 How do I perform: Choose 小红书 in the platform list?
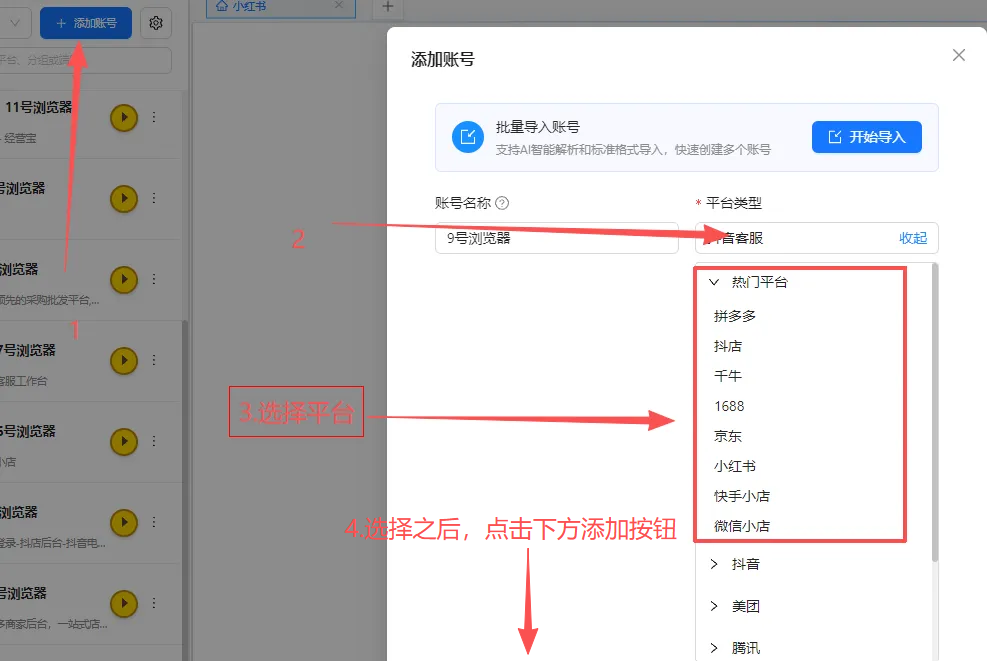735,466
